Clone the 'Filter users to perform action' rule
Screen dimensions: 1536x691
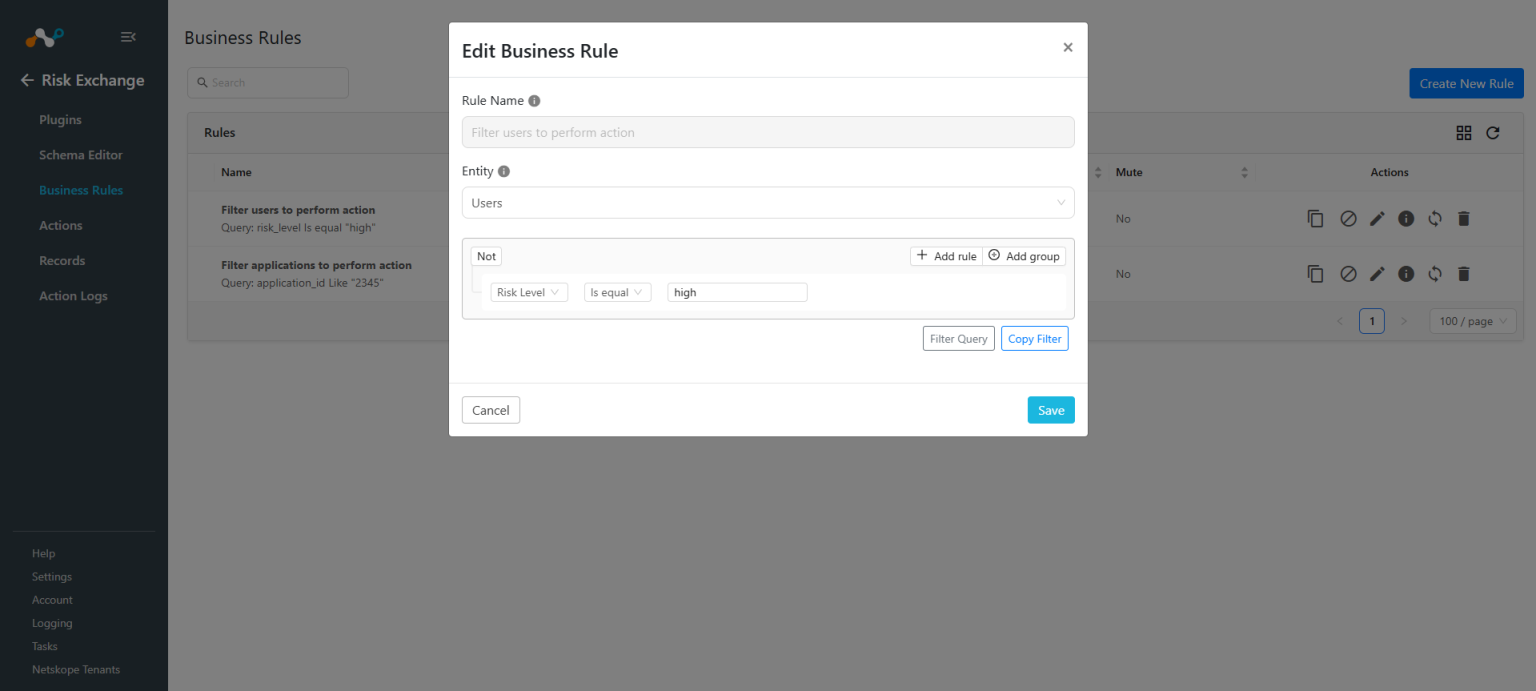pos(1316,218)
